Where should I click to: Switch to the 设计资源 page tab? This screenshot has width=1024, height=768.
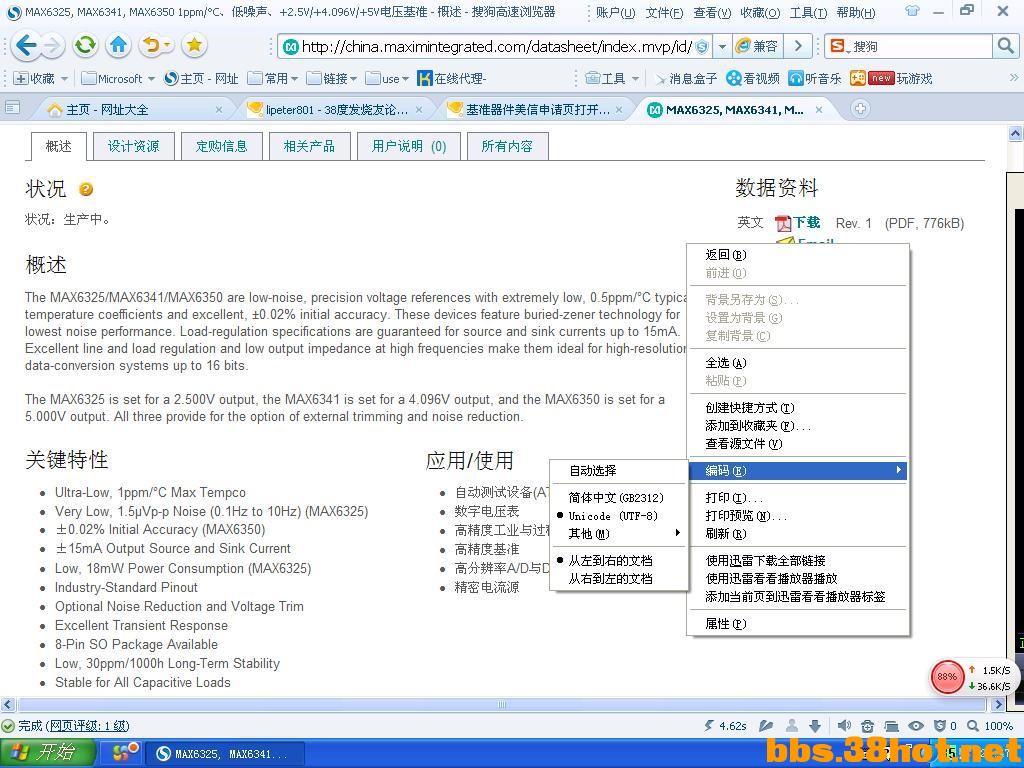click(134, 146)
